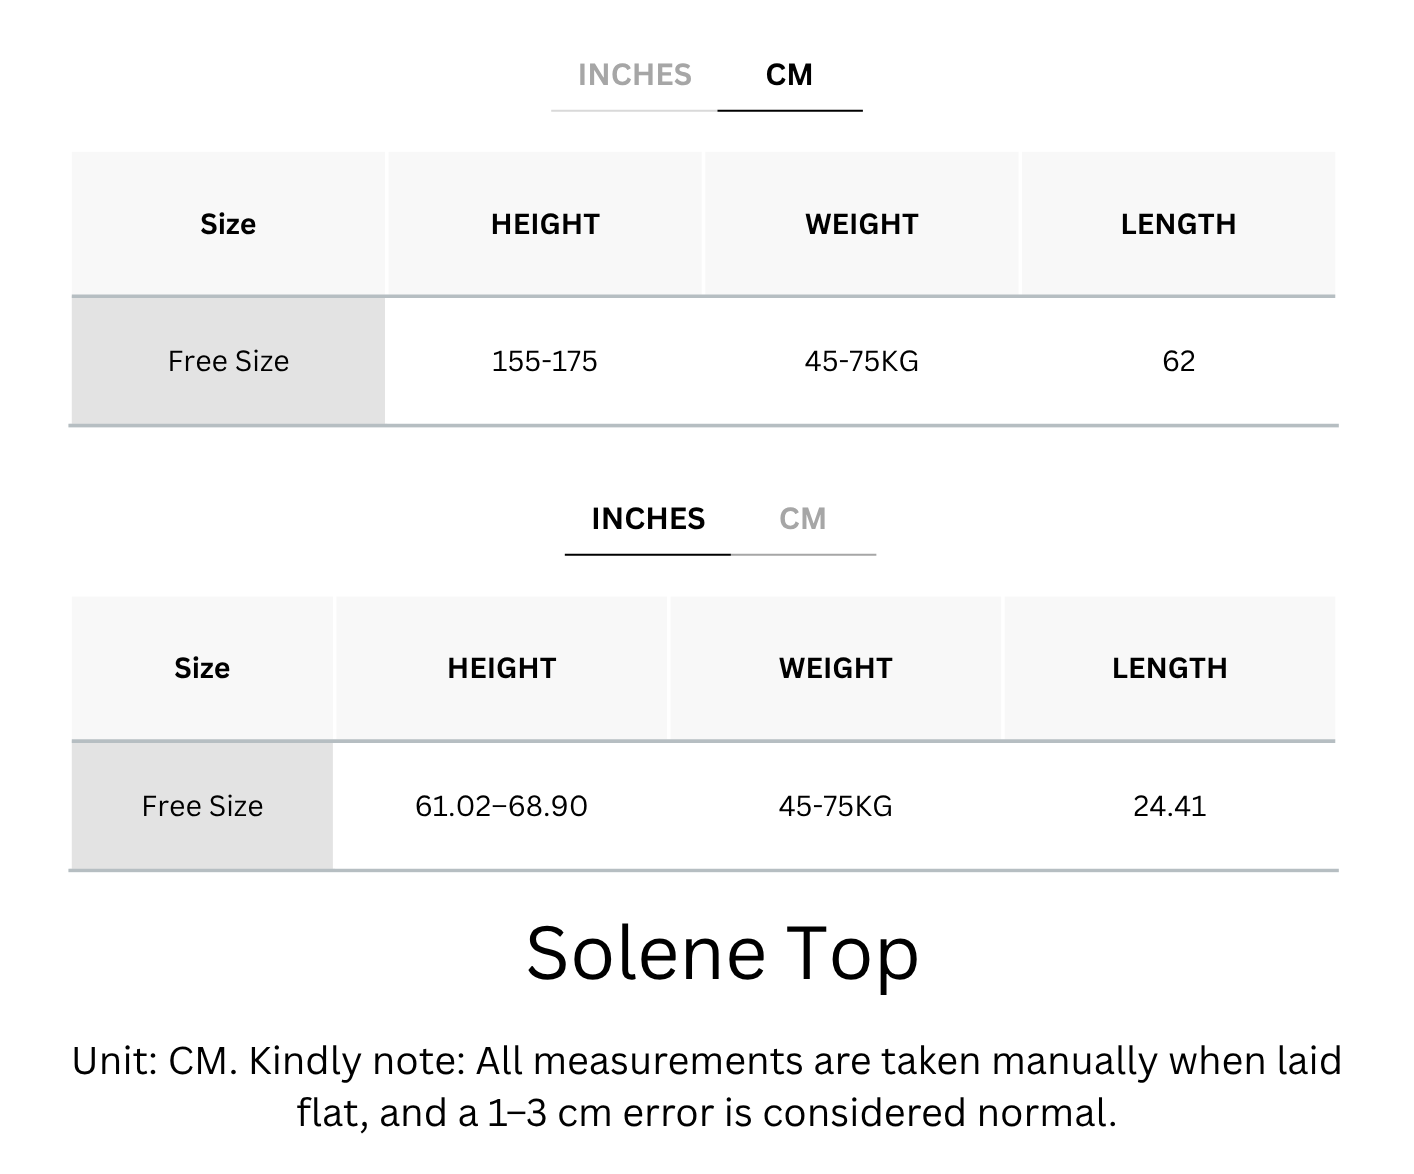Click the LENGTH header in the inches table
This screenshot has width=1414, height=1174.
tap(1170, 668)
